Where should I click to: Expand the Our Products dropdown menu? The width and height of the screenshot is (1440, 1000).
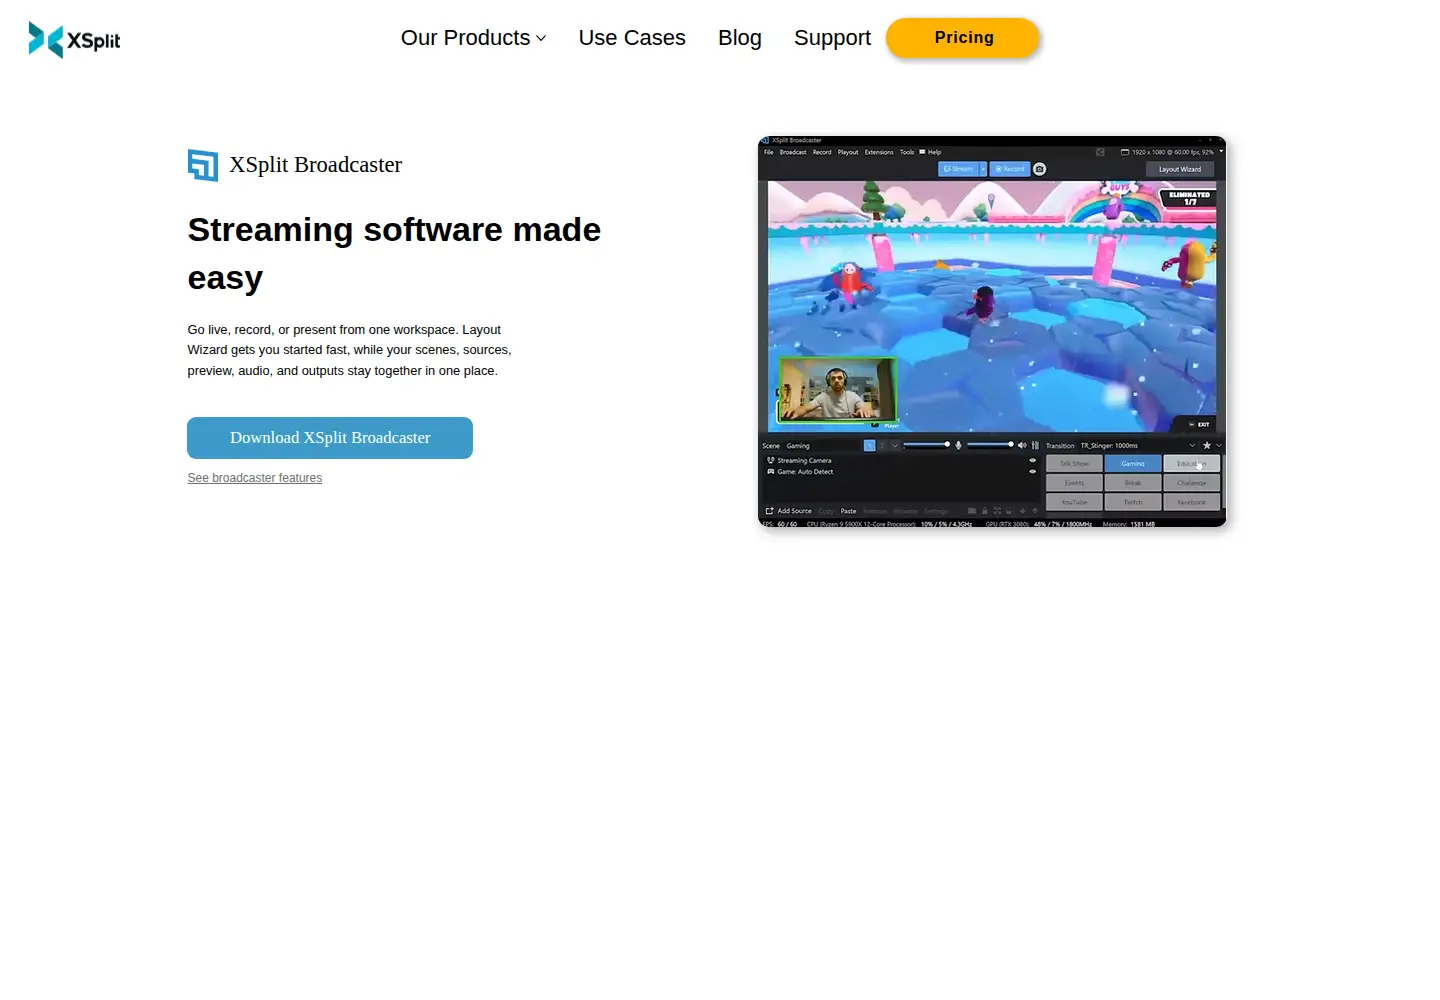tap(473, 38)
